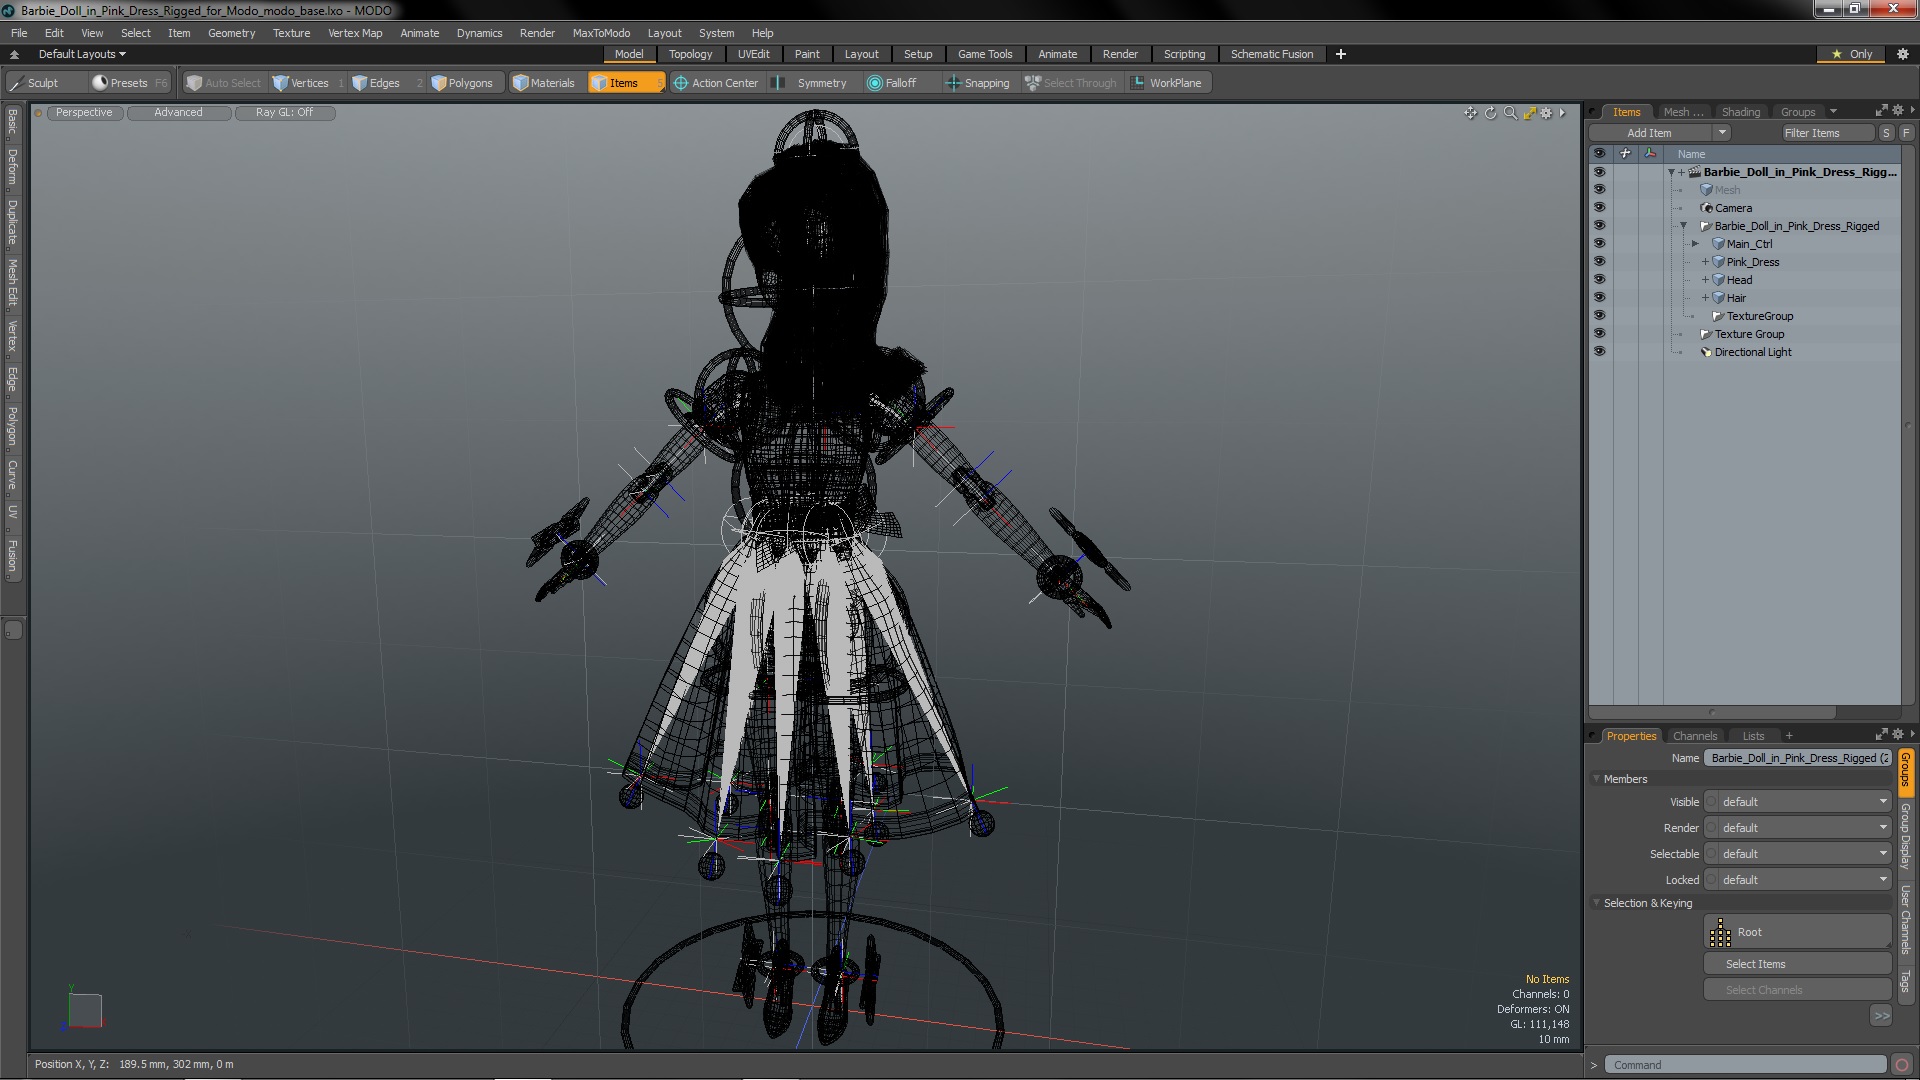The height and width of the screenshot is (1080, 1920).
Task: Expand the Main_Ctrl tree item
Action: pyautogui.click(x=1695, y=244)
